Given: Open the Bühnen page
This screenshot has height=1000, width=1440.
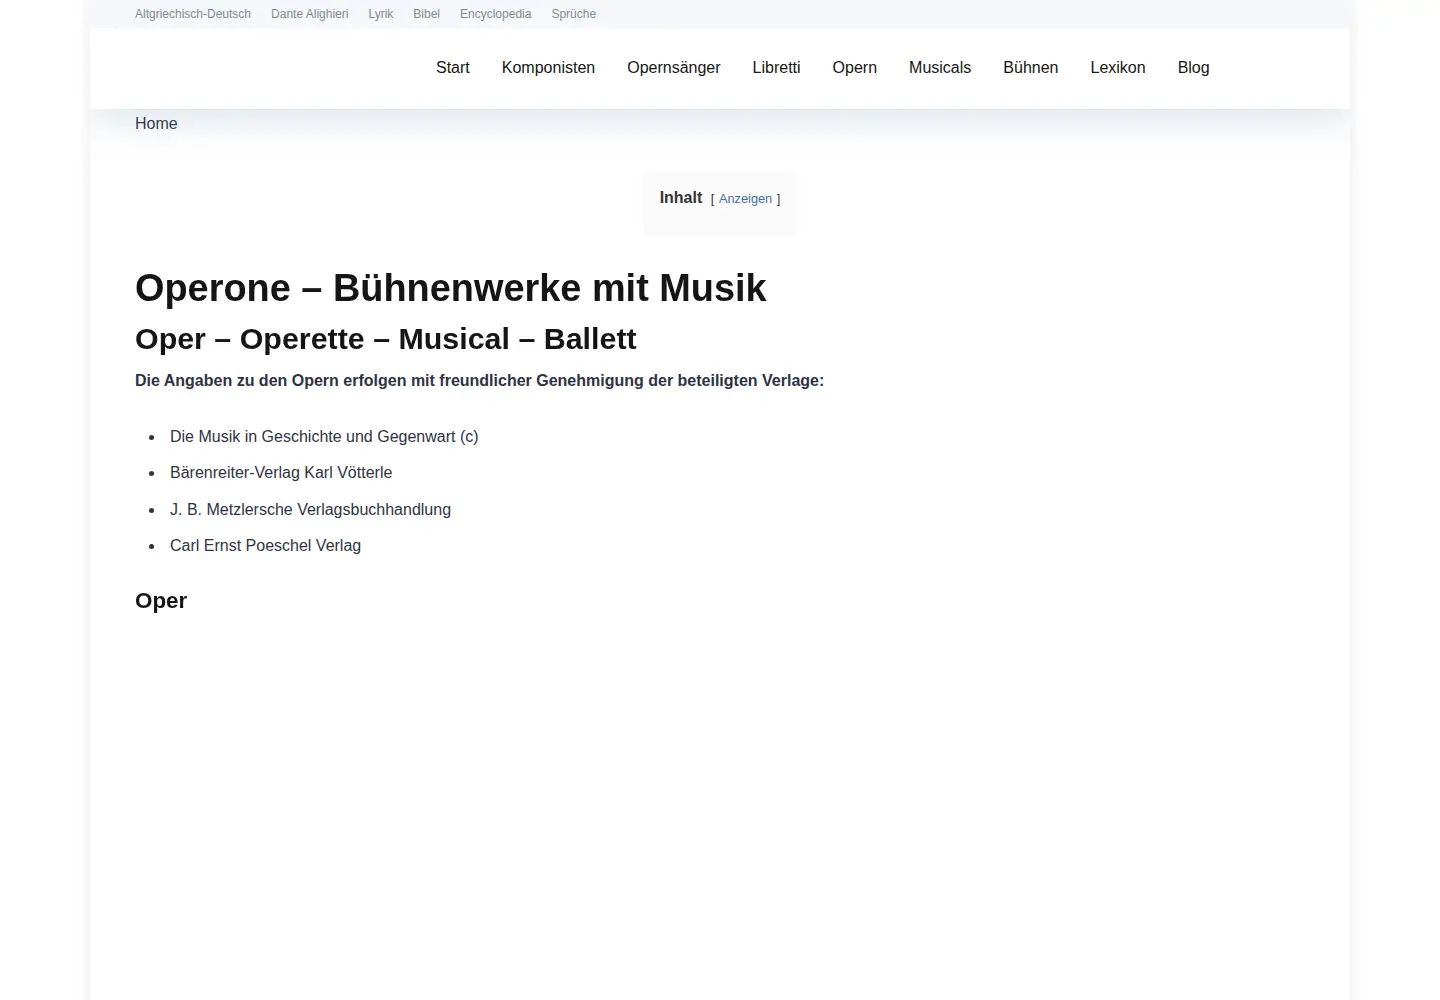Looking at the screenshot, I should [x=1030, y=68].
